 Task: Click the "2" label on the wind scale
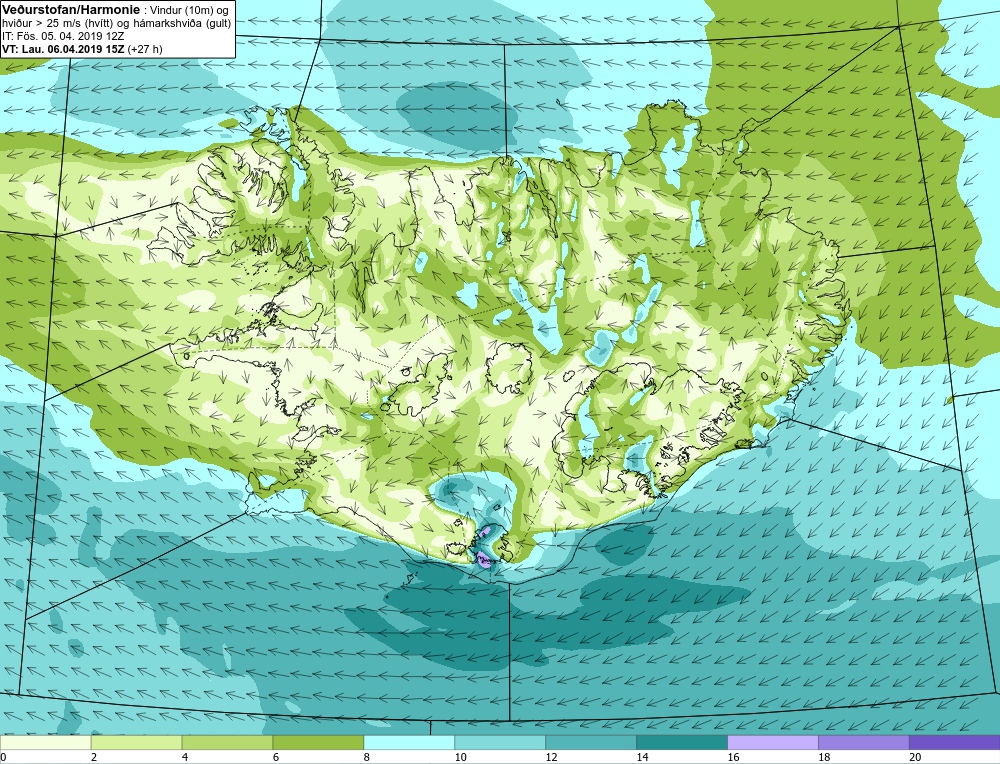click(x=94, y=757)
